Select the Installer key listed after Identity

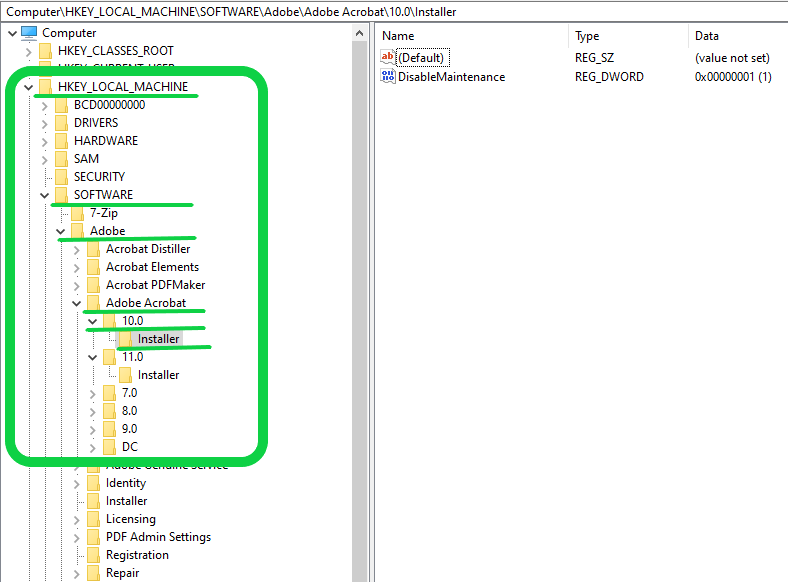coord(127,501)
